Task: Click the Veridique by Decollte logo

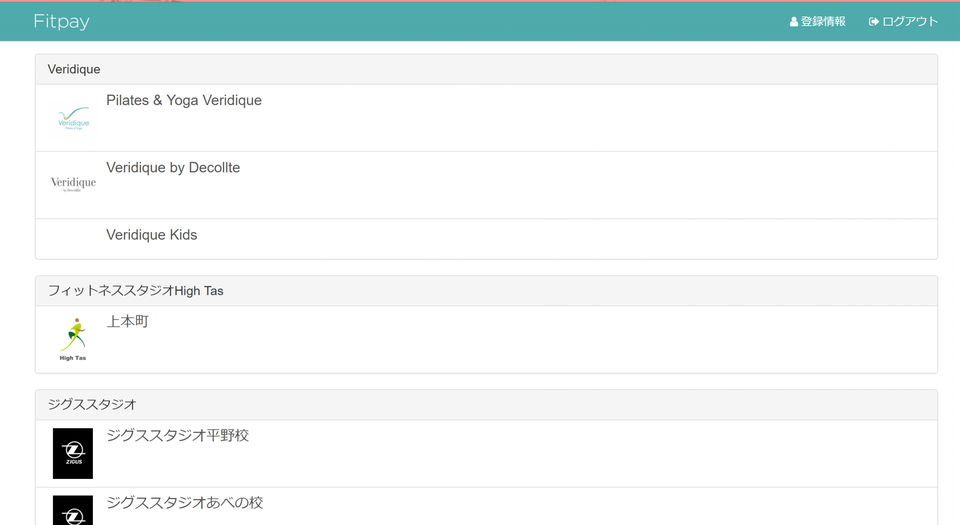Action: pos(73,184)
